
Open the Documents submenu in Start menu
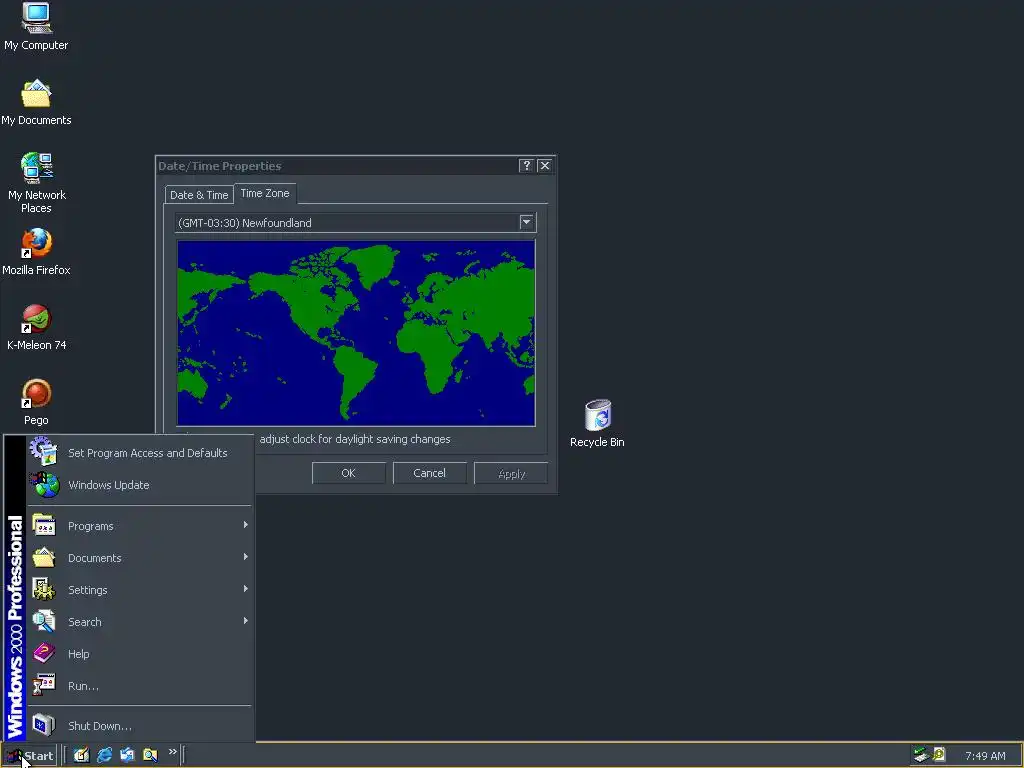pyautogui.click(x=140, y=558)
